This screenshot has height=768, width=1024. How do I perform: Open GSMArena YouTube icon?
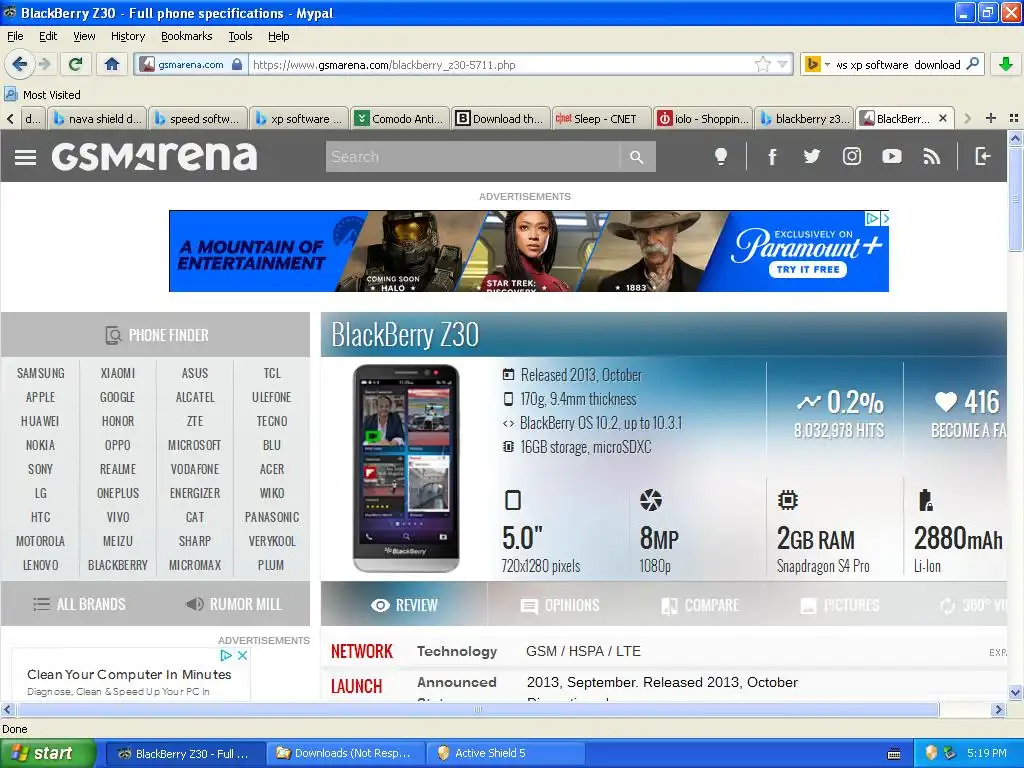pos(891,156)
